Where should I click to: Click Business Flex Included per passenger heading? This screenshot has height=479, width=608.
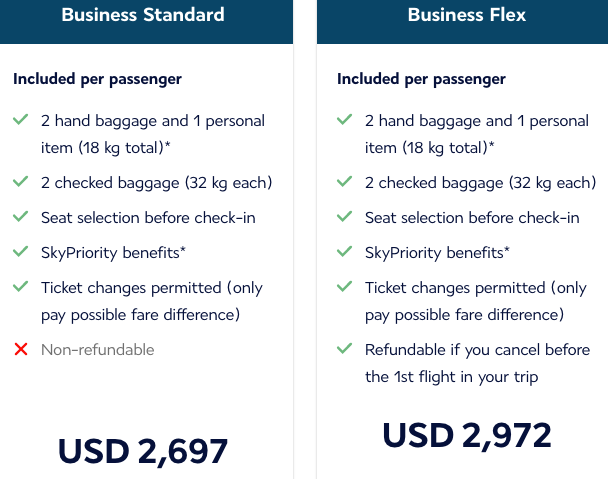coord(421,79)
